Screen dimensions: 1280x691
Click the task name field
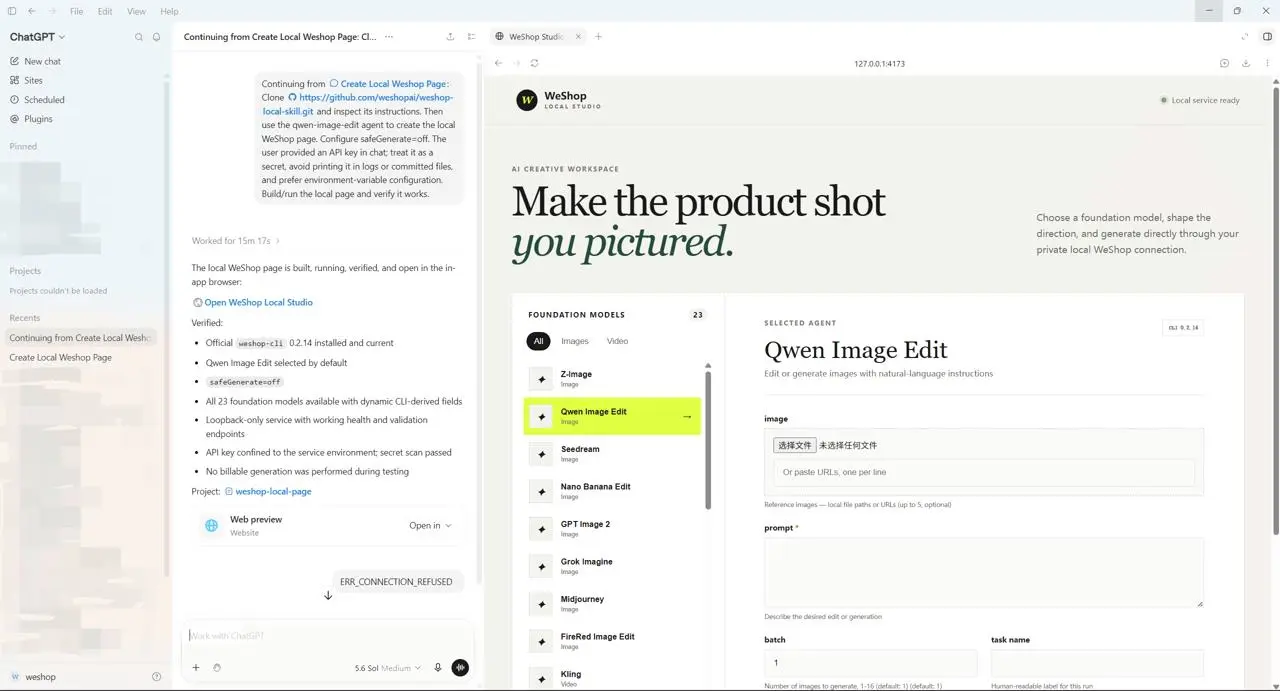(x=1097, y=663)
